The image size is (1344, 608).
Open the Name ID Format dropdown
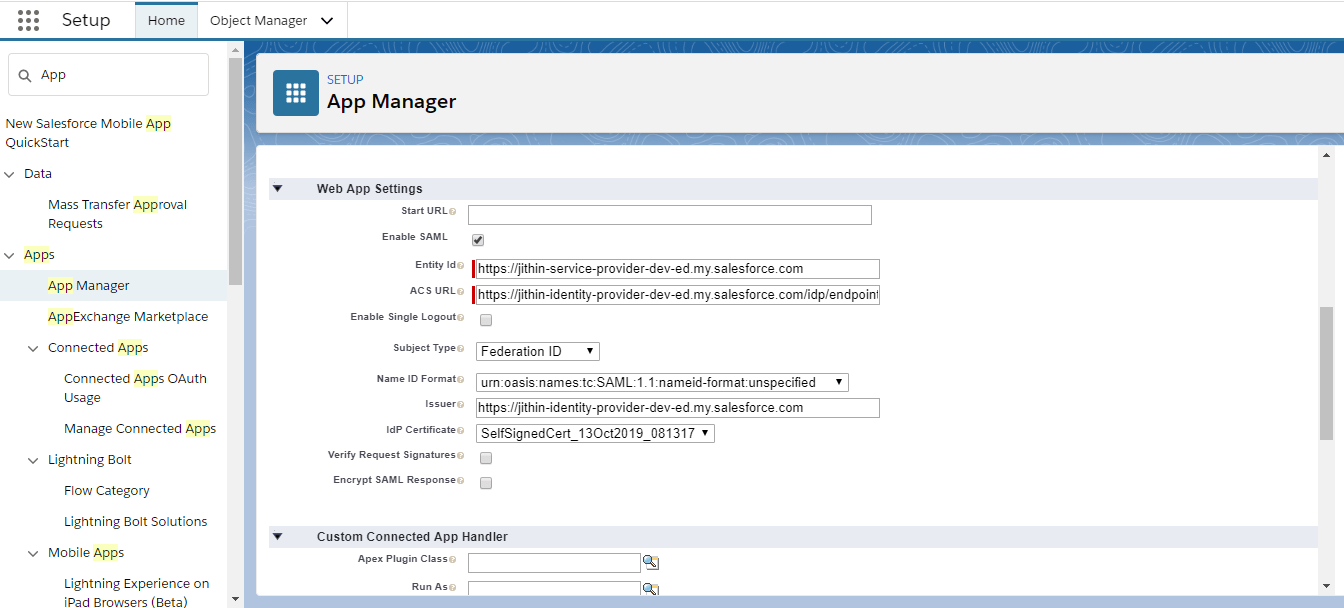662,382
